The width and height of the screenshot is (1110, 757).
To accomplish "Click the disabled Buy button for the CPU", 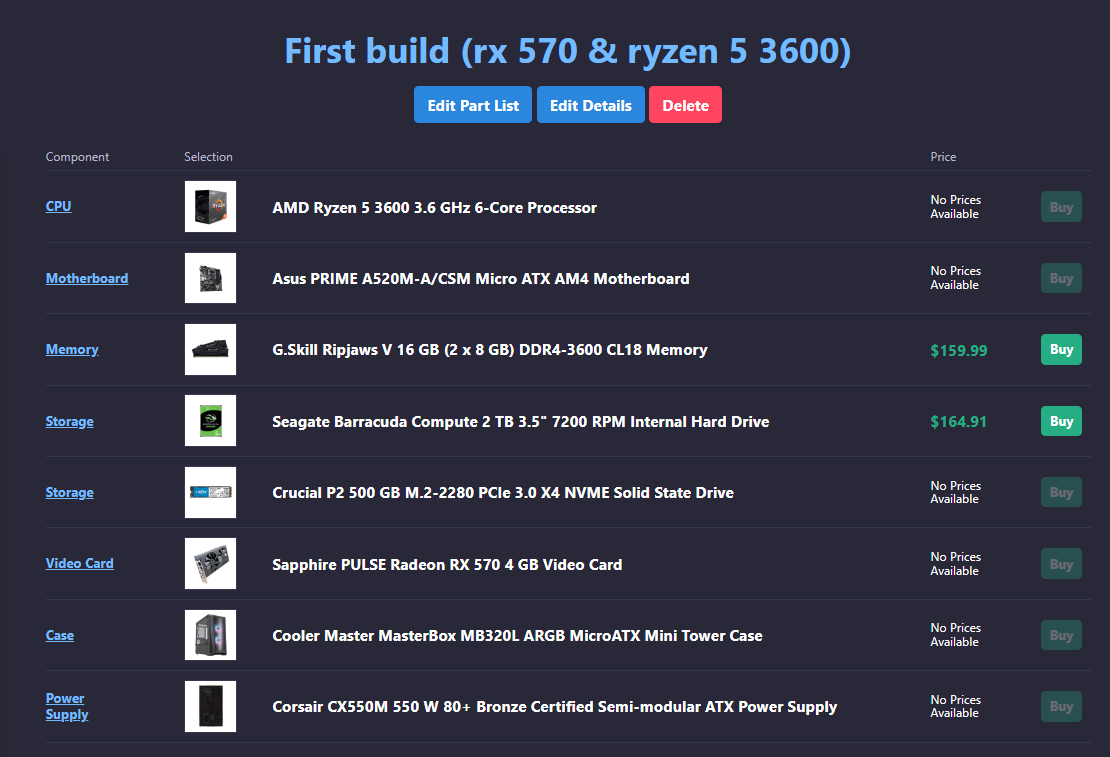I will click(x=1061, y=207).
